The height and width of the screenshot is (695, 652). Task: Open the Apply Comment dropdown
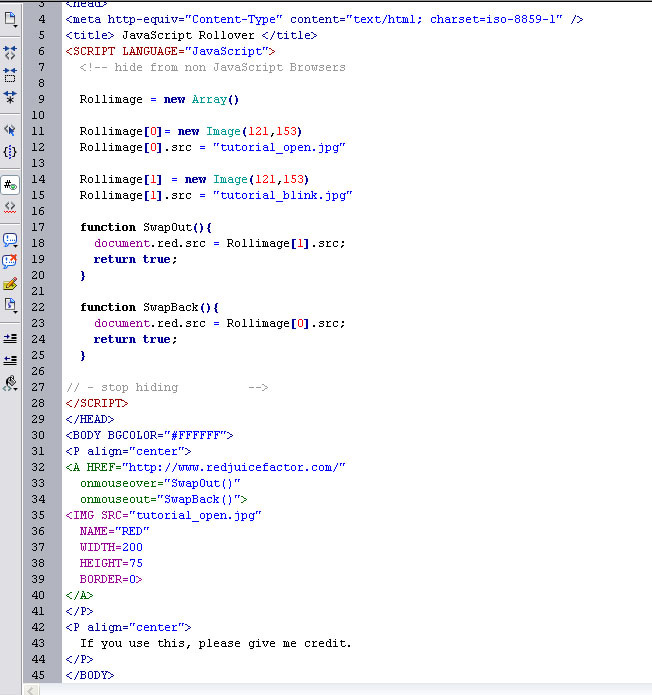(x=10, y=240)
